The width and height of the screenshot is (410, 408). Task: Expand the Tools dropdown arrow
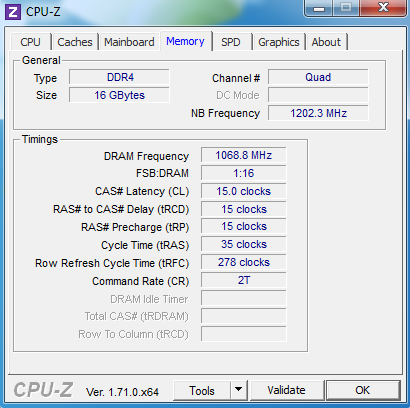(238, 390)
